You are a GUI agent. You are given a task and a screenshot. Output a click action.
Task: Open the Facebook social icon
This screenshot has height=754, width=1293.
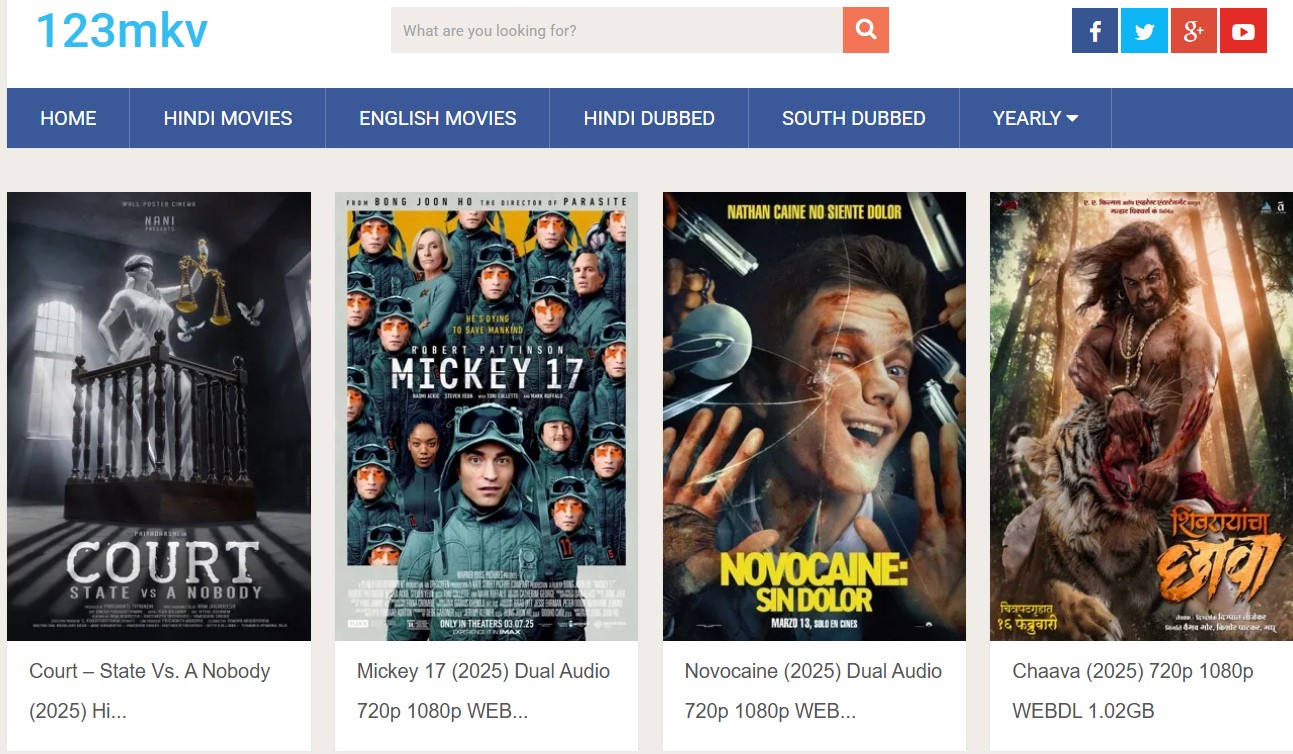coord(1095,31)
